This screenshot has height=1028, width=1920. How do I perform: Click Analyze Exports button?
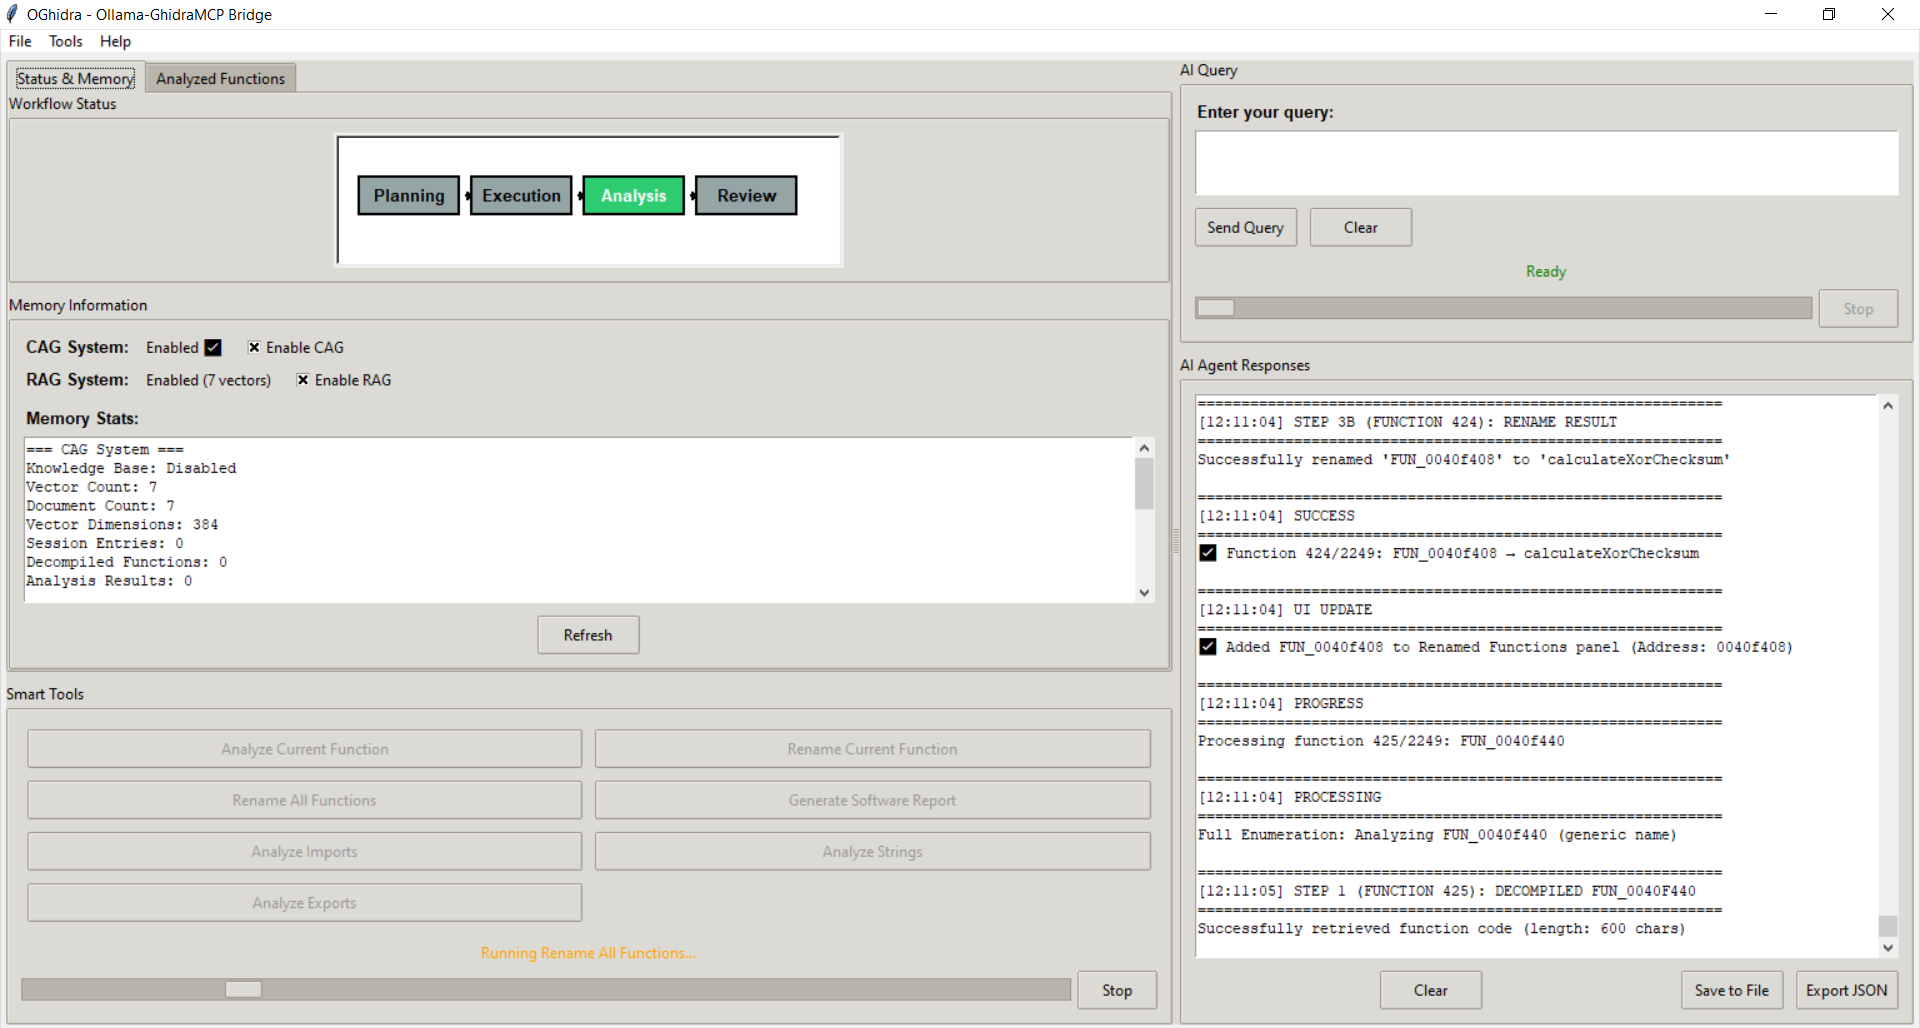305,902
